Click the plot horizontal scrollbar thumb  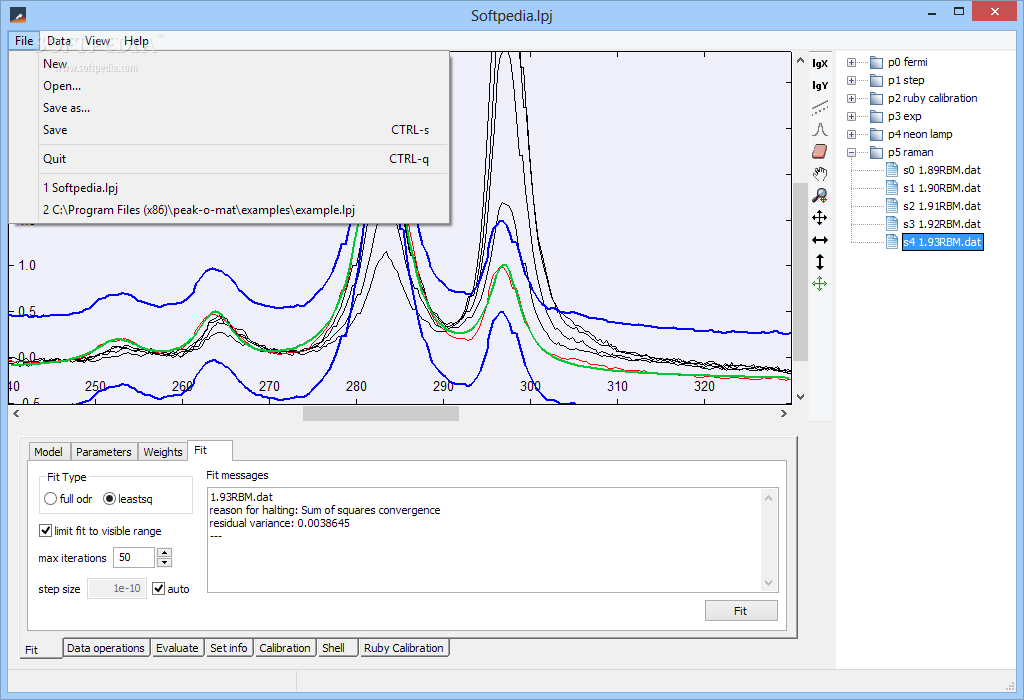click(381, 413)
